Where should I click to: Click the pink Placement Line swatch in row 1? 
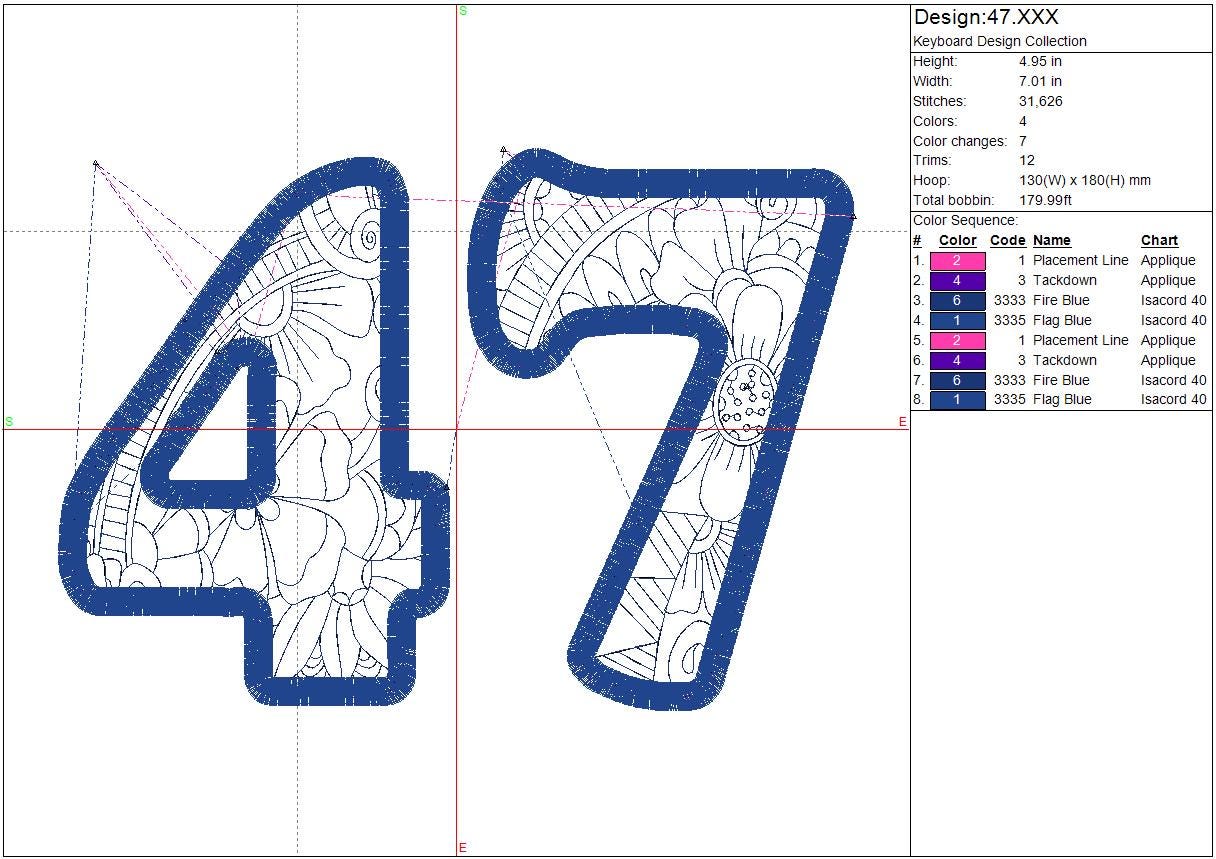[x=957, y=261]
